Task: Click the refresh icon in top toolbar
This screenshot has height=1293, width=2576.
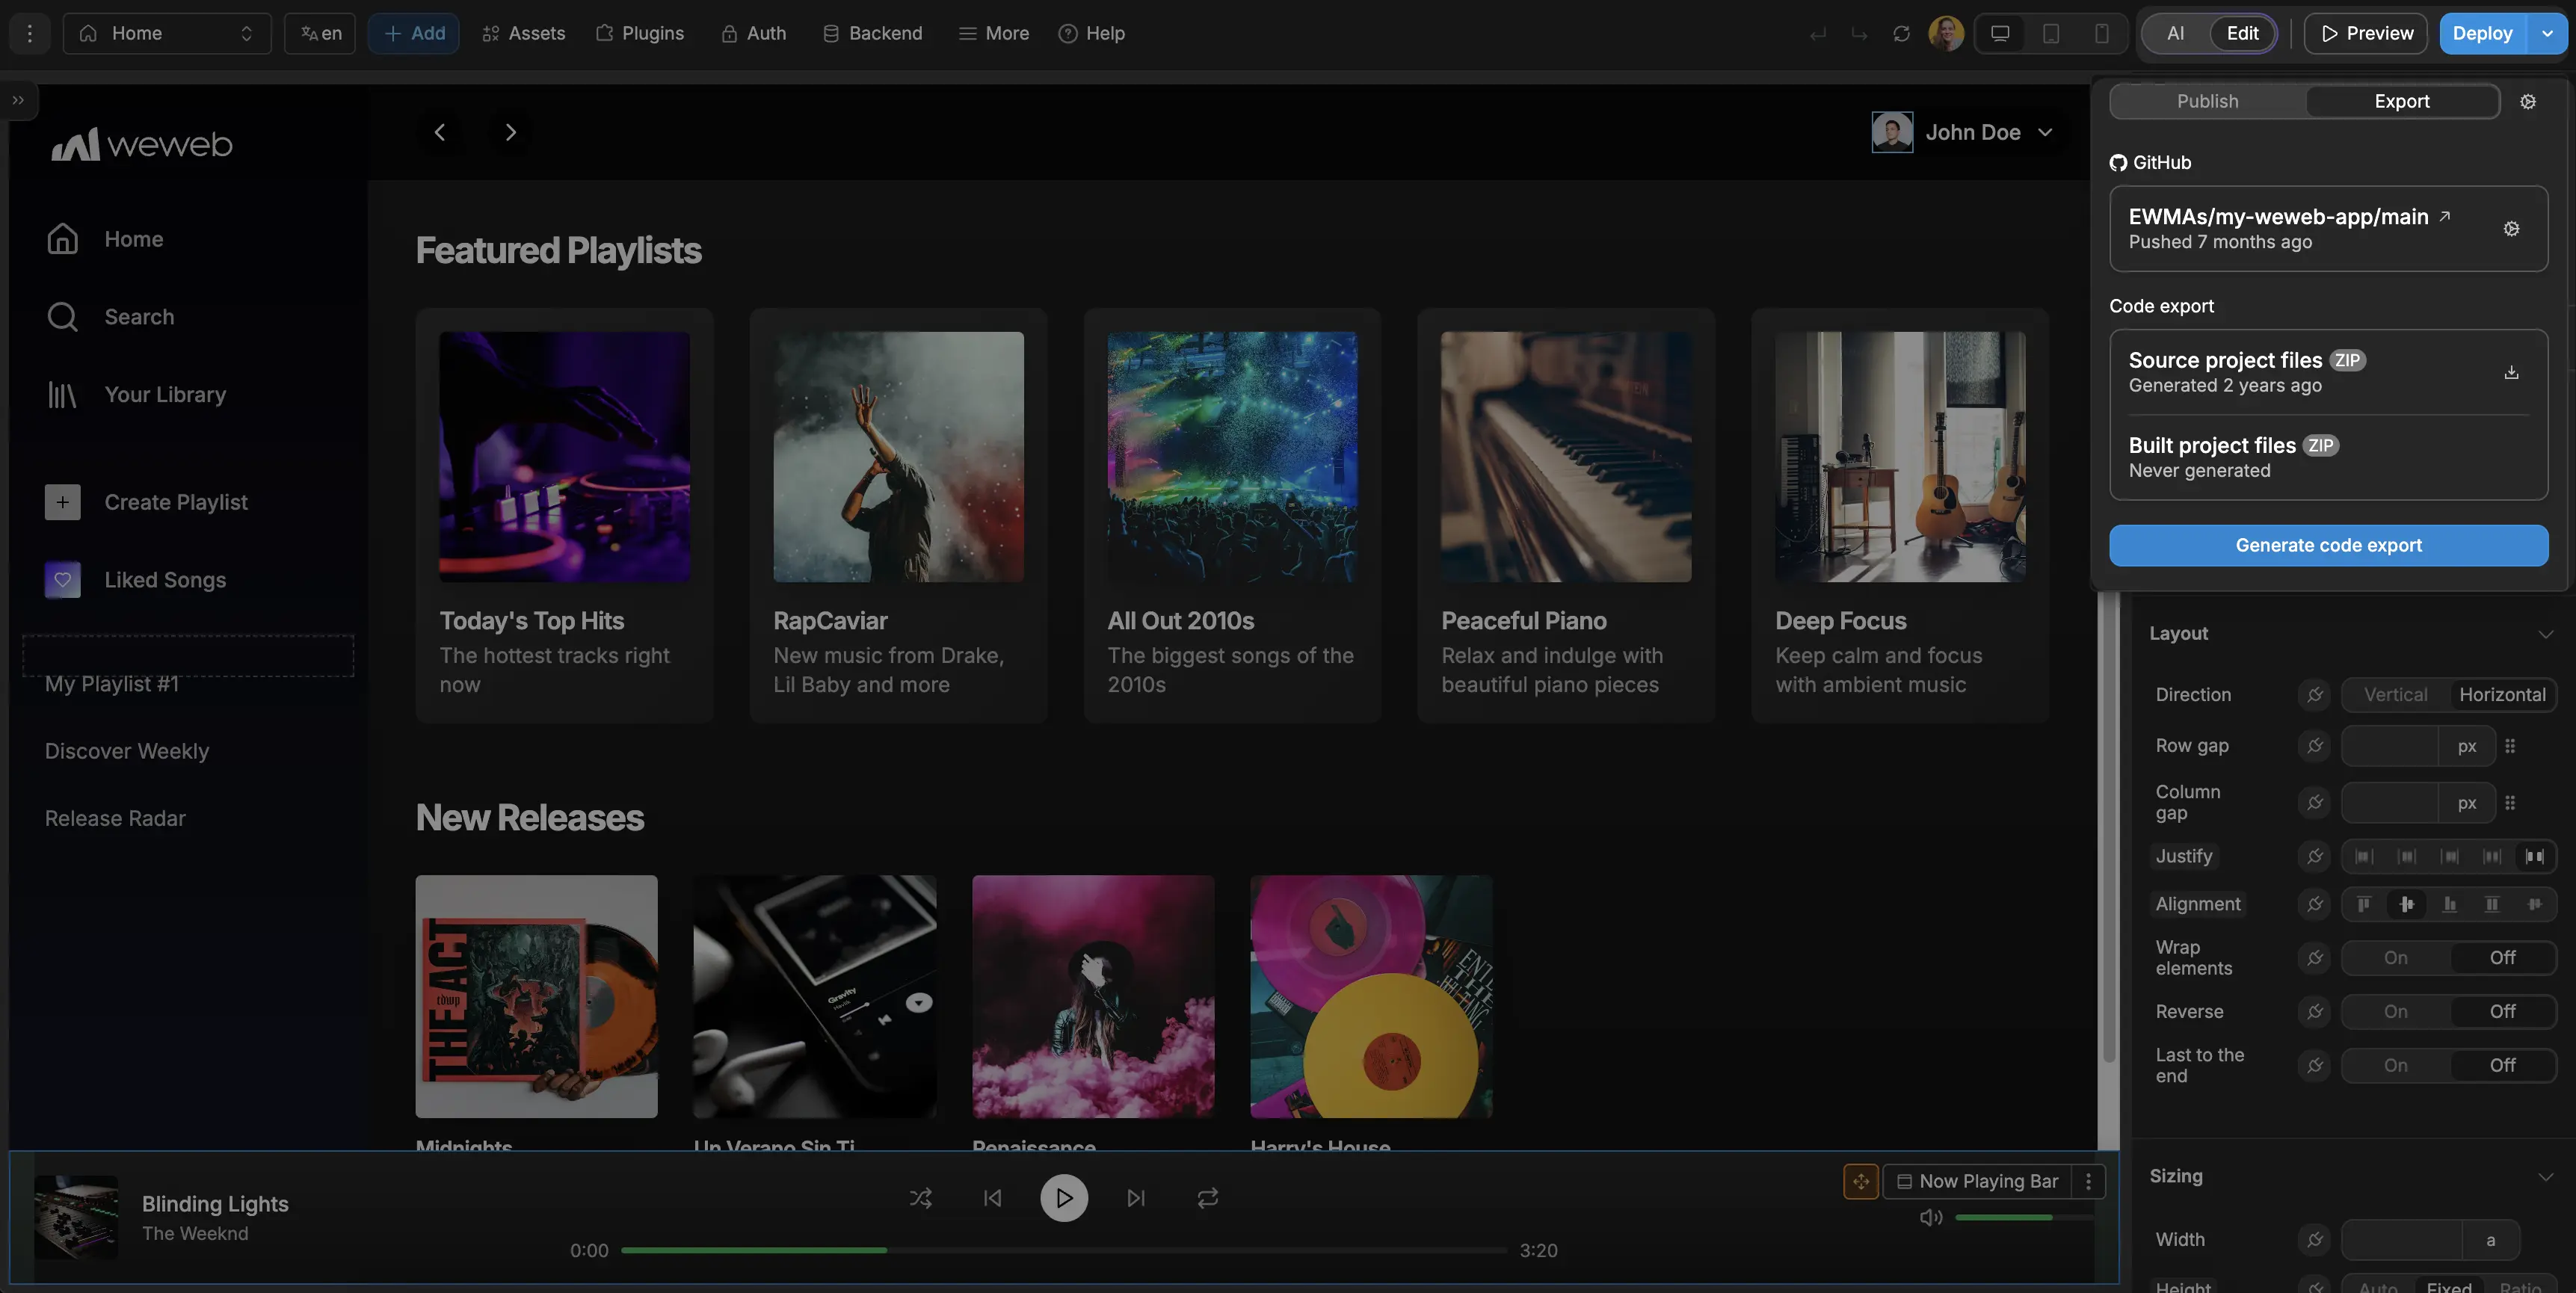Action: coord(1901,33)
